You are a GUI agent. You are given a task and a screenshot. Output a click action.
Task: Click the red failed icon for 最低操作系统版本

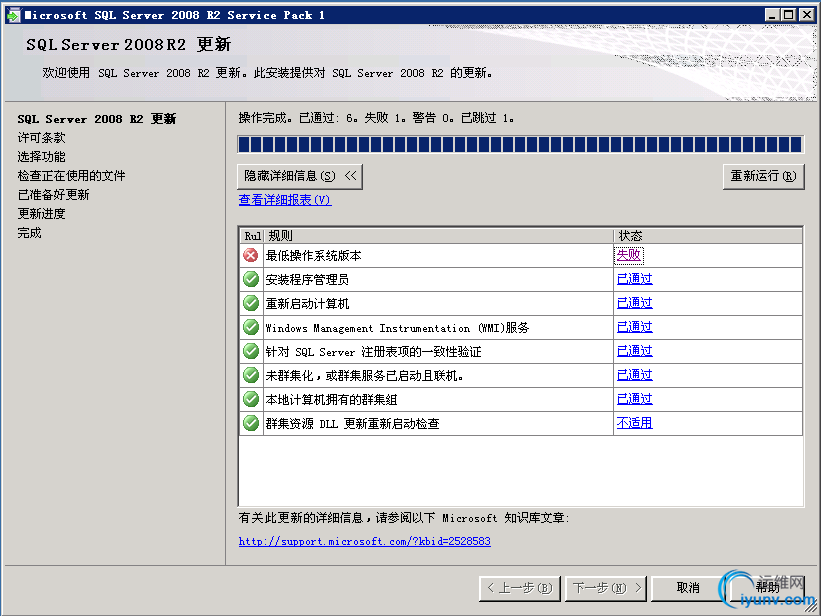click(251, 255)
